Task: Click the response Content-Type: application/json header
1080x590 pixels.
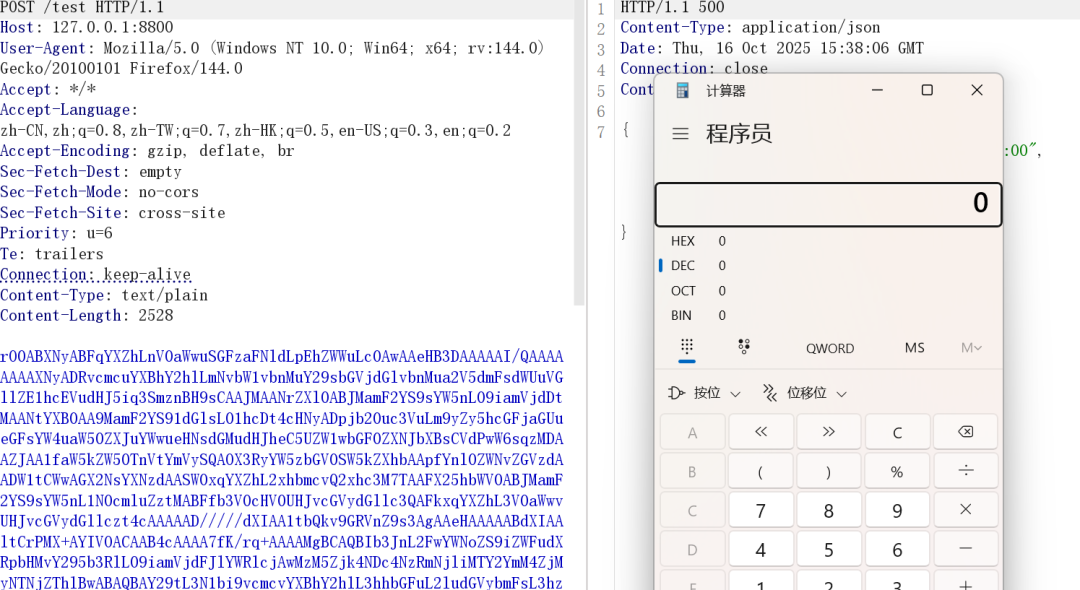Action: coord(750,28)
